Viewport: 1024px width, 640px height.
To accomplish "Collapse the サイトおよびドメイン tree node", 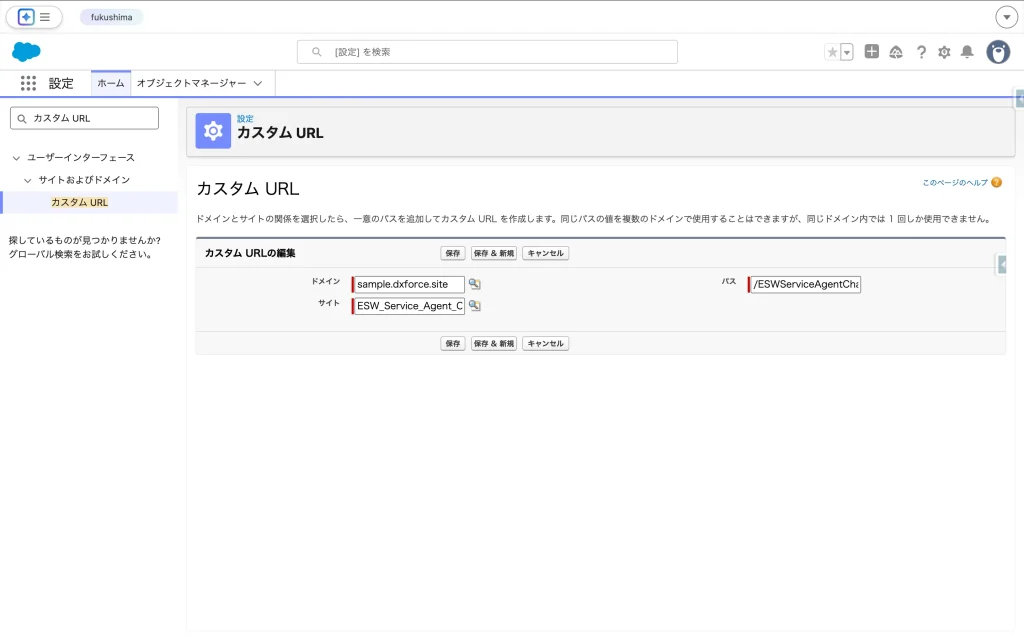I will pyautogui.click(x=27, y=180).
